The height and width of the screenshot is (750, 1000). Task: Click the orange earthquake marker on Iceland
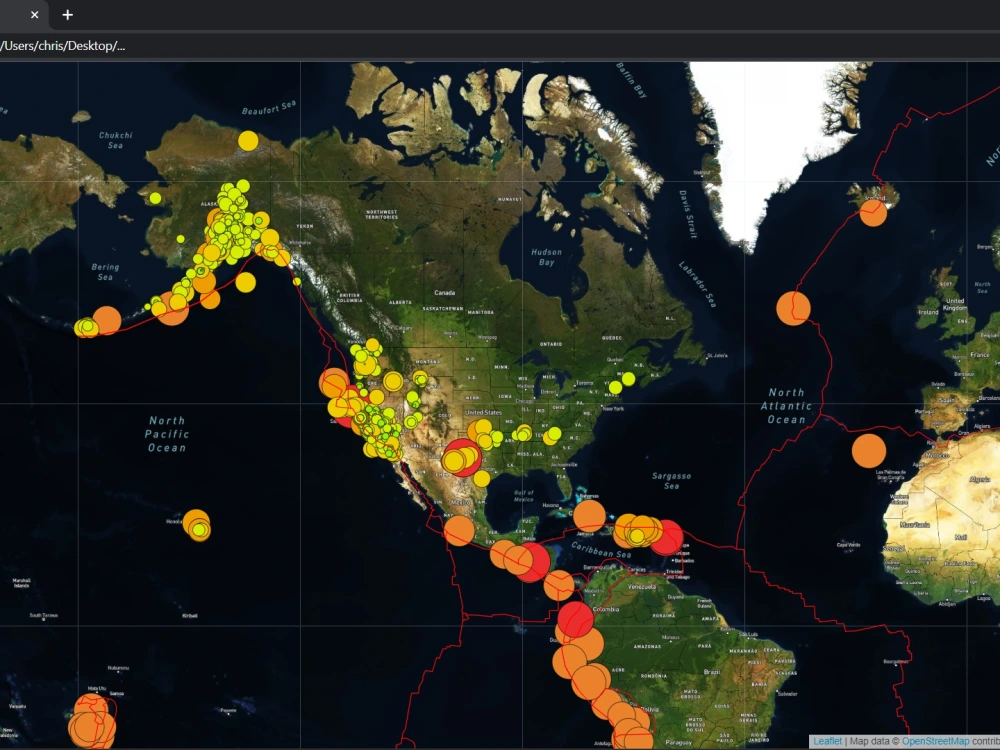point(873,212)
